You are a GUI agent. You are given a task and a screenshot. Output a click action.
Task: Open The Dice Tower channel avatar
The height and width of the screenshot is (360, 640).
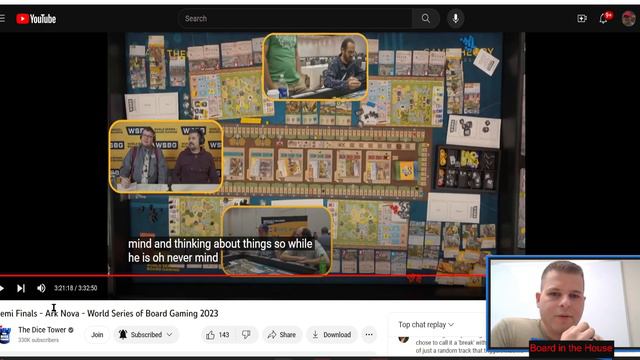(5, 335)
